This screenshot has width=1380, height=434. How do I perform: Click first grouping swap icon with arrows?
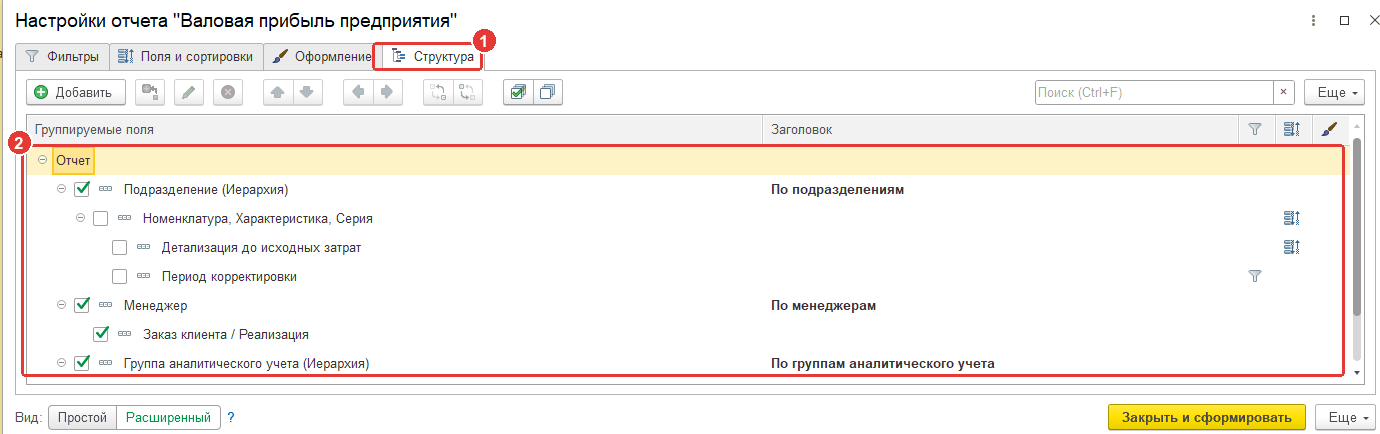pos(438,92)
